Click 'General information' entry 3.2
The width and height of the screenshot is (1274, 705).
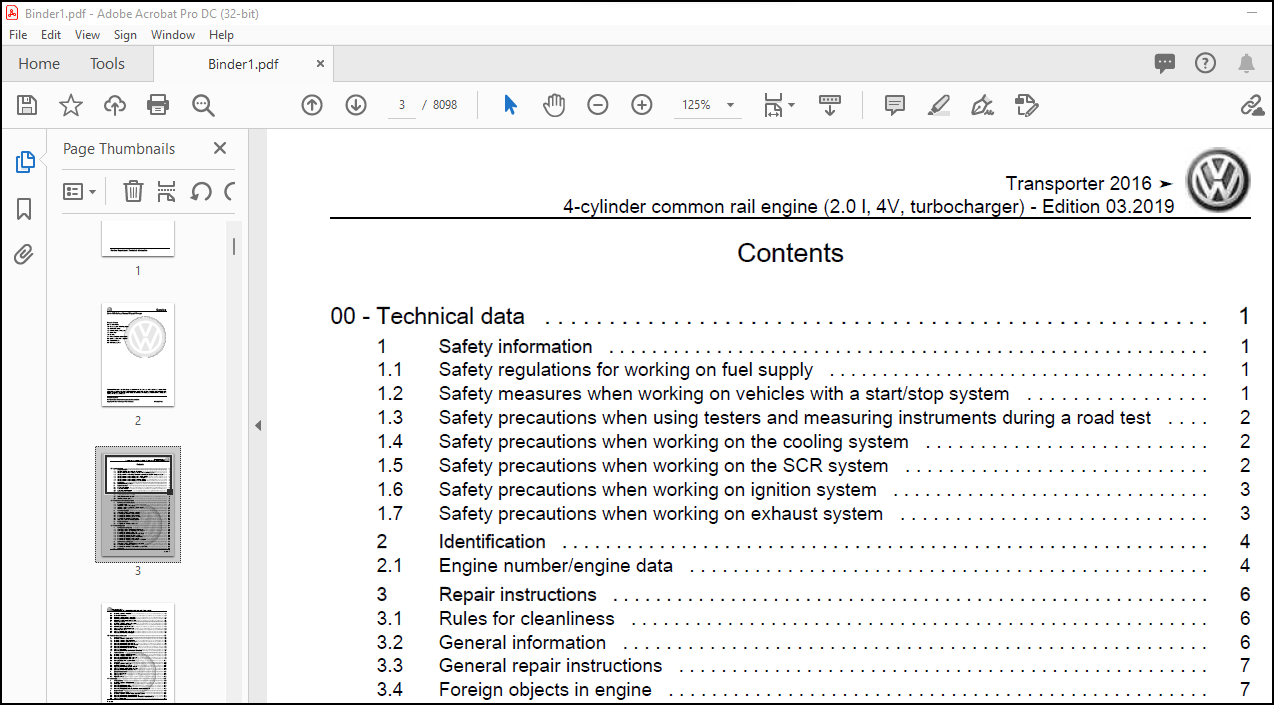click(x=523, y=643)
